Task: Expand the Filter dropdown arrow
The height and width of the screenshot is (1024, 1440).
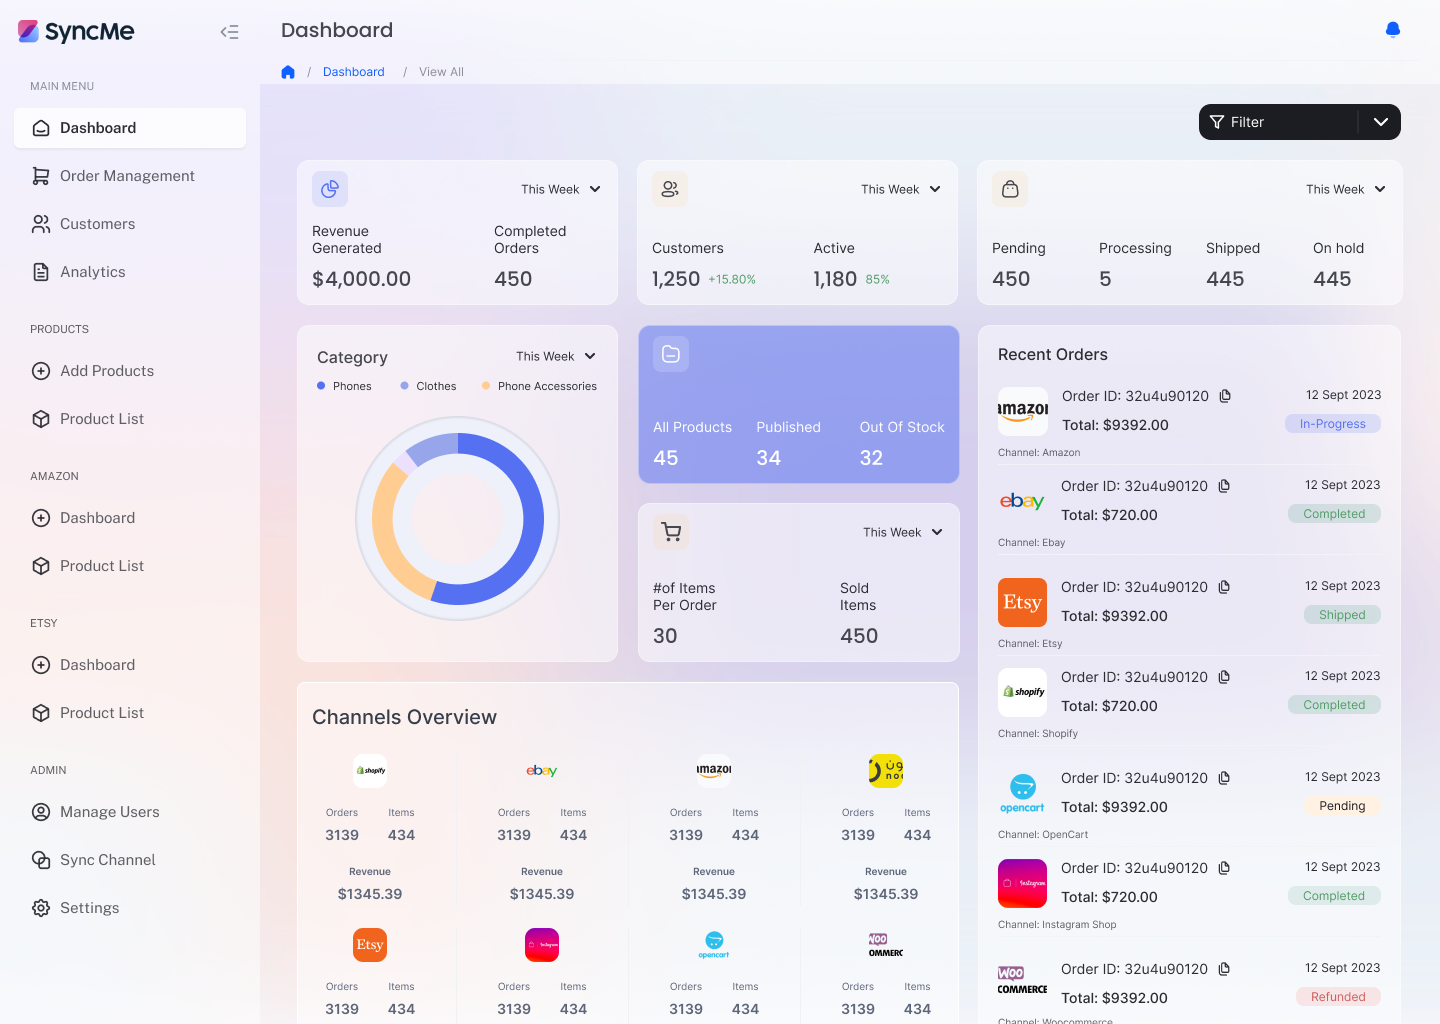Action: point(1381,122)
